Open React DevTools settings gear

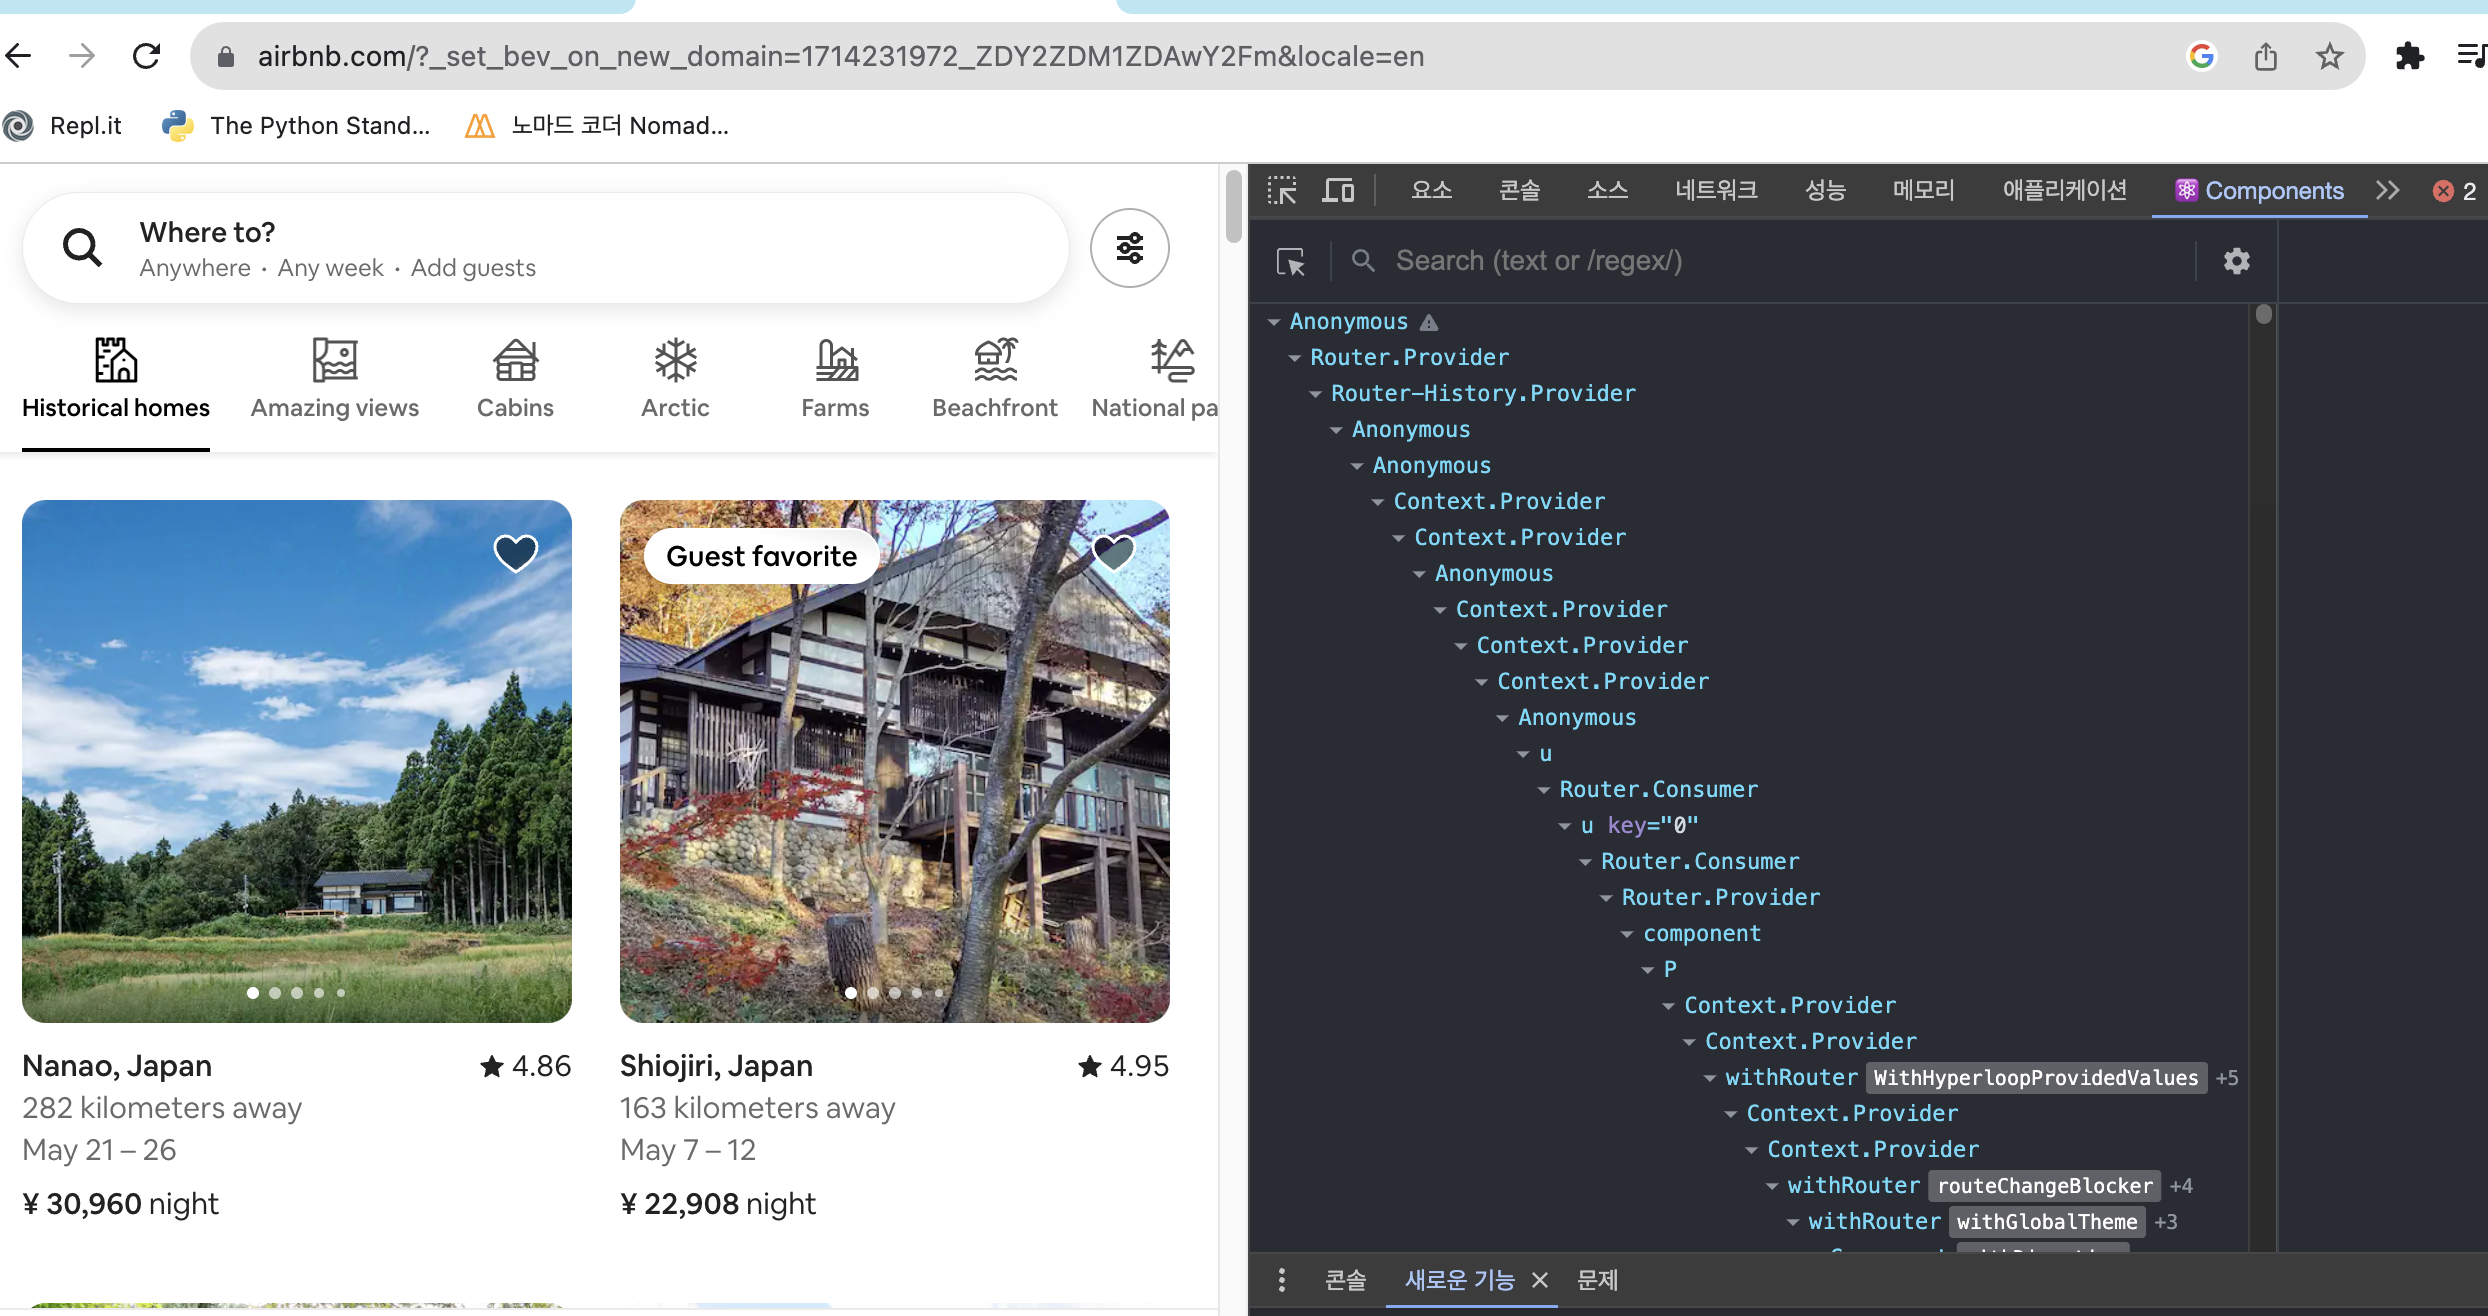2236,261
